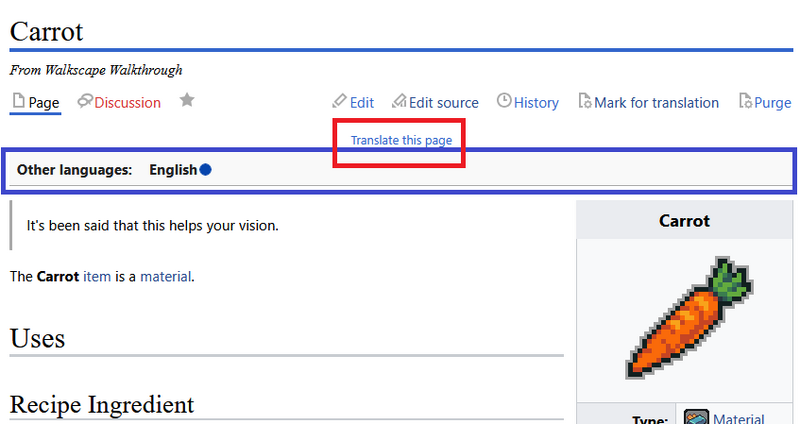Click the clock icon beside History
Screen dimensions: 800x424
point(504,102)
